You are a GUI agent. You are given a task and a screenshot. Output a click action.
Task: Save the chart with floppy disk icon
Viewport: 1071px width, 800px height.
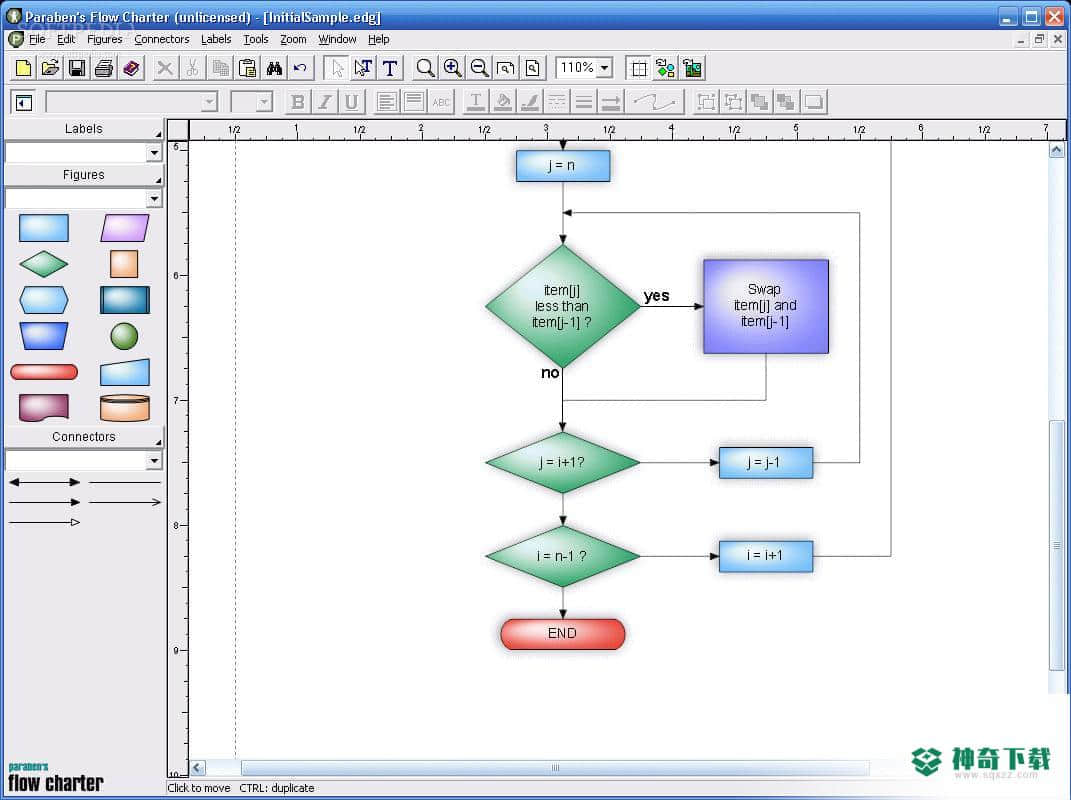tap(76, 68)
